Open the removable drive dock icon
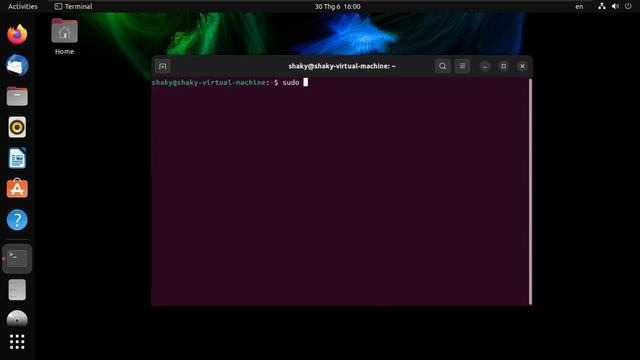The height and width of the screenshot is (360, 640). click(17, 290)
